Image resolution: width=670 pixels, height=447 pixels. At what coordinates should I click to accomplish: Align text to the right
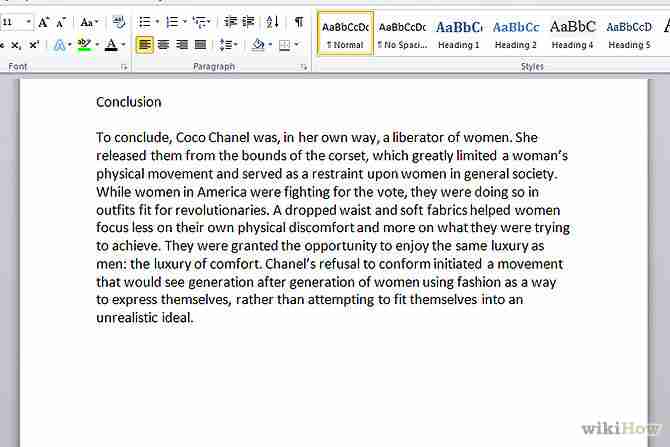(x=181, y=45)
